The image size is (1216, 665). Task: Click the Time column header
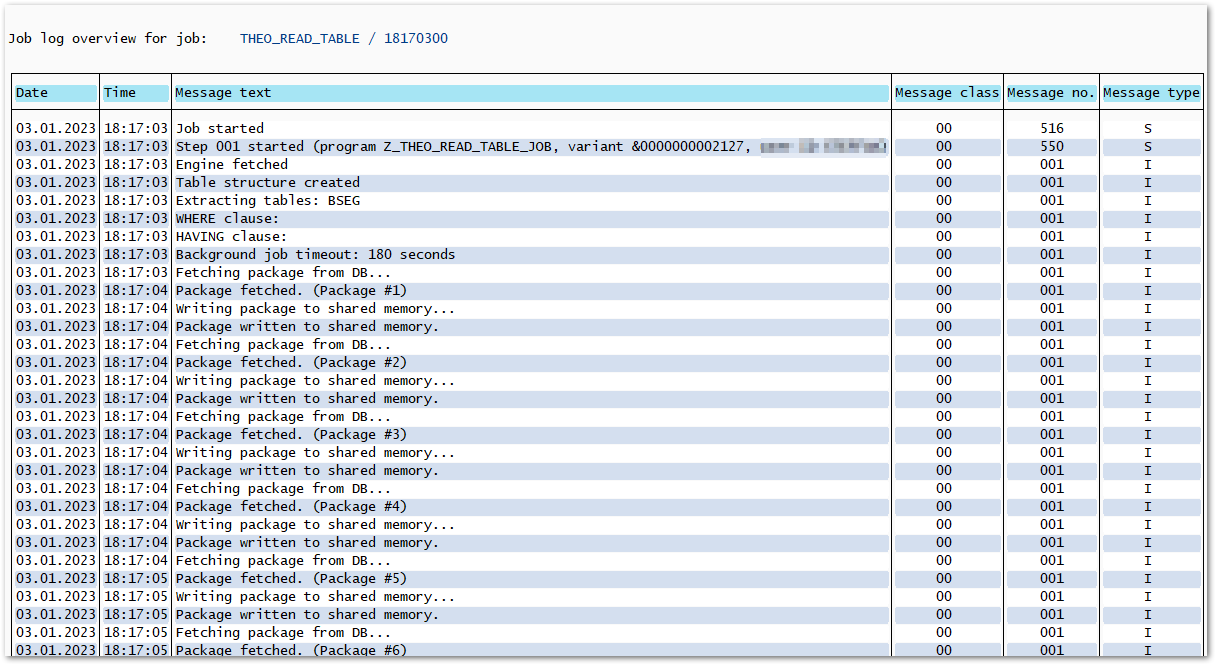coord(135,93)
